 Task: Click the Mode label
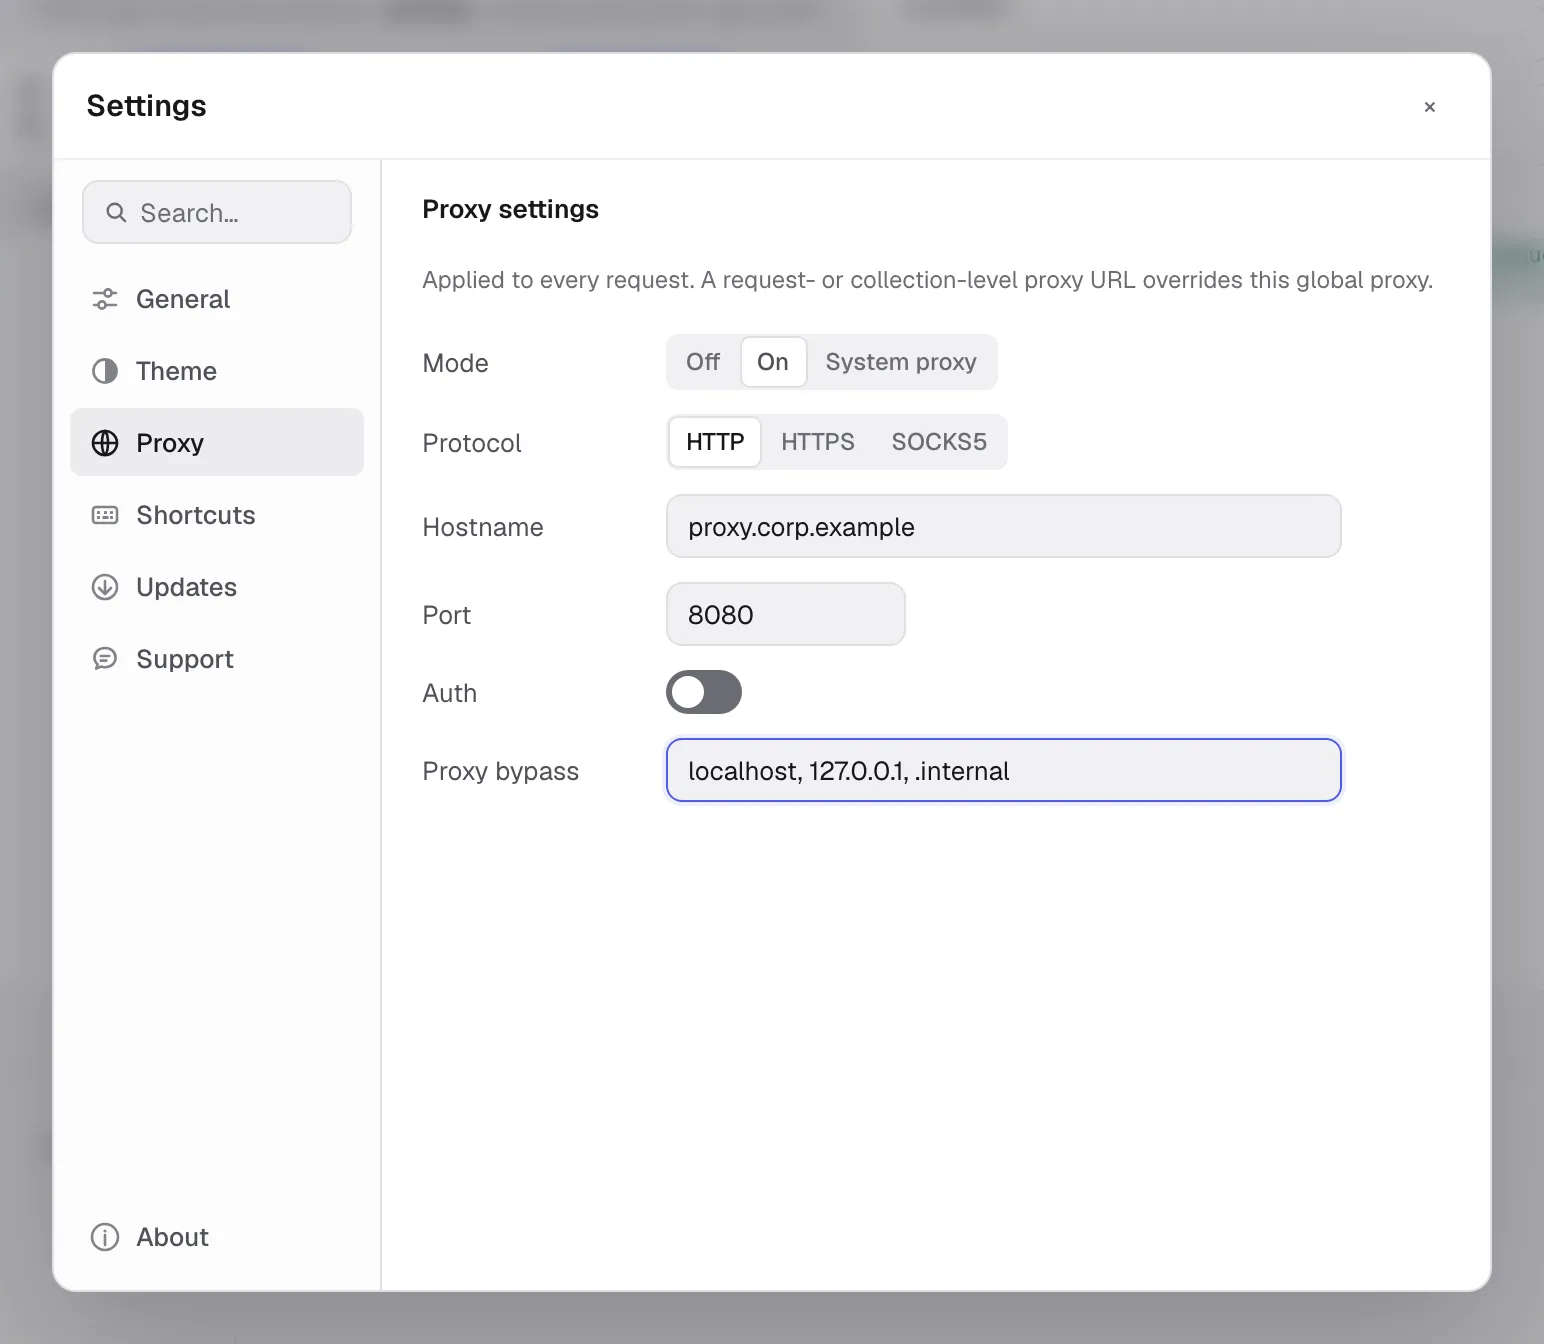(x=455, y=363)
